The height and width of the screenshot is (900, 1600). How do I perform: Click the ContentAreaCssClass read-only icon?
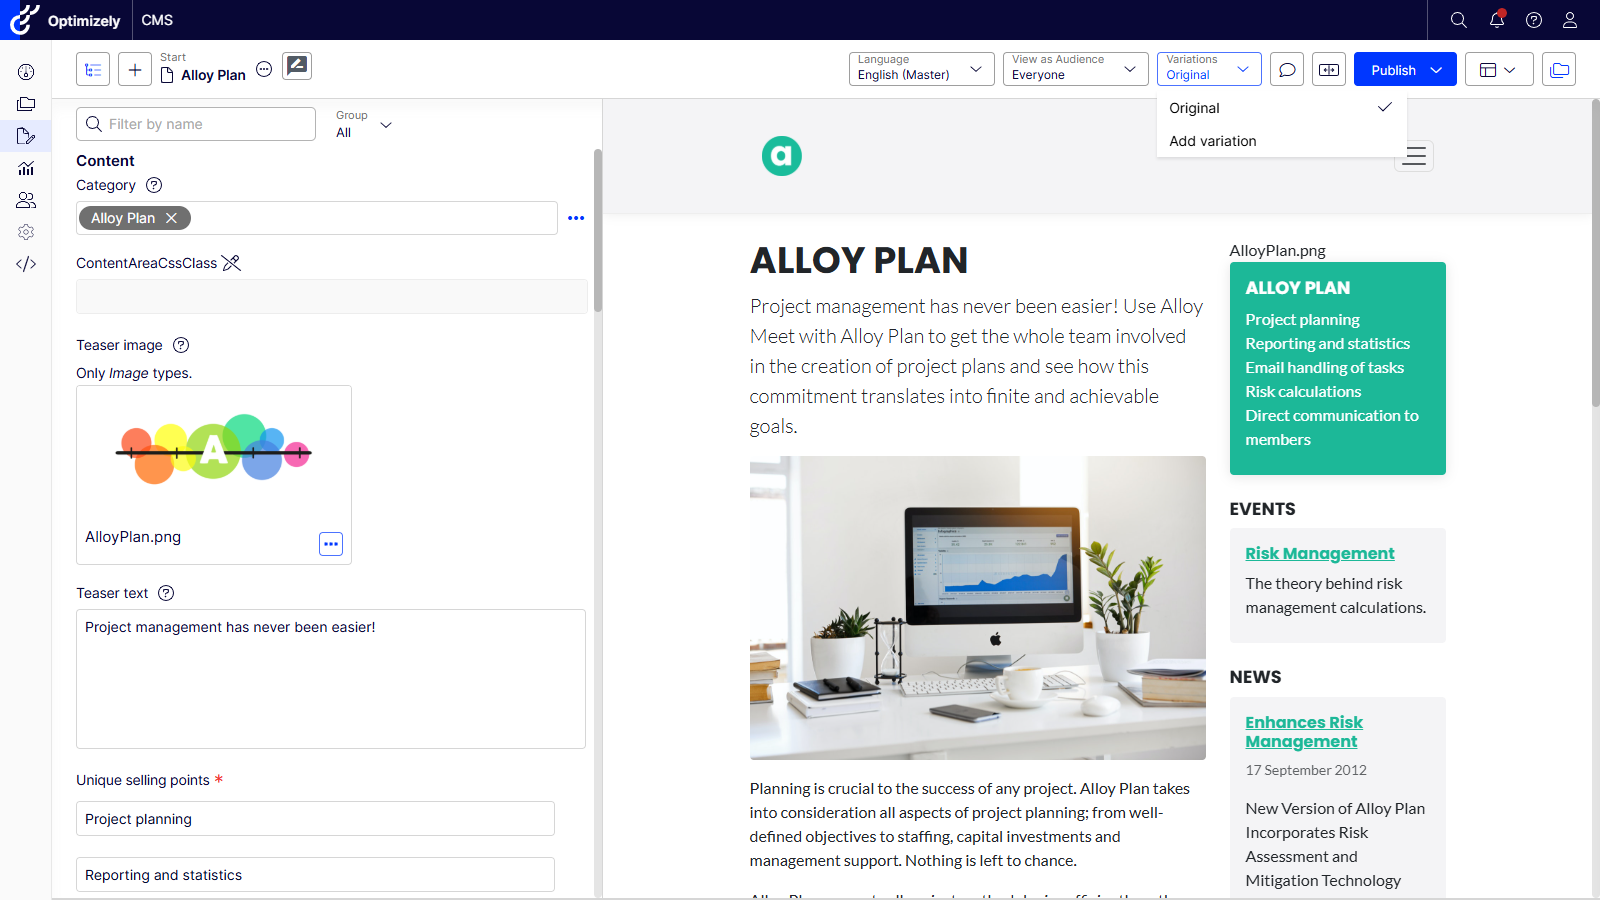[231, 263]
